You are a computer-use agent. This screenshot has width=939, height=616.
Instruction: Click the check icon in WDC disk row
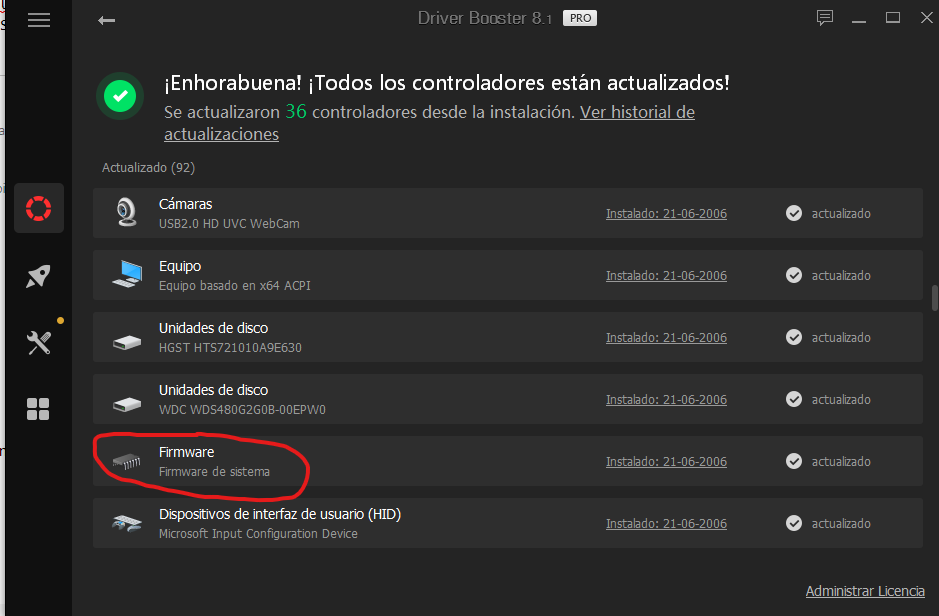pyautogui.click(x=794, y=399)
